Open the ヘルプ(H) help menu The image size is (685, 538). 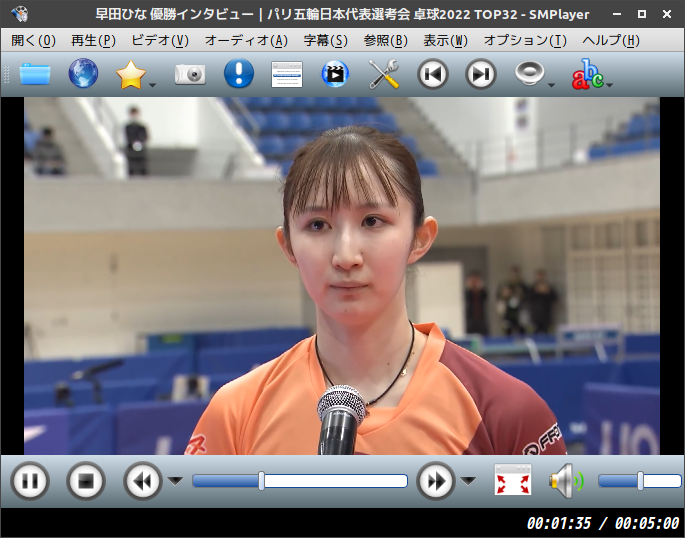point(611,41)
